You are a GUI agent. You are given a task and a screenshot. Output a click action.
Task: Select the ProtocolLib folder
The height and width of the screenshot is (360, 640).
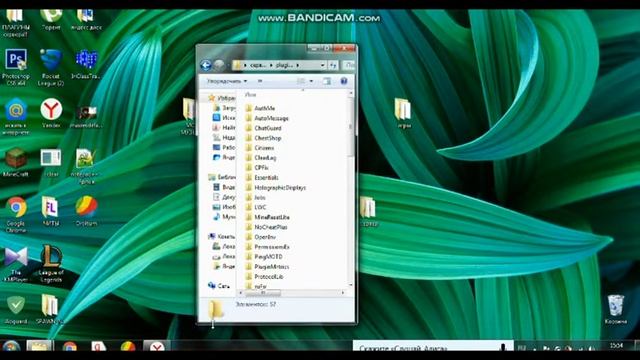(x=264, y=276)
